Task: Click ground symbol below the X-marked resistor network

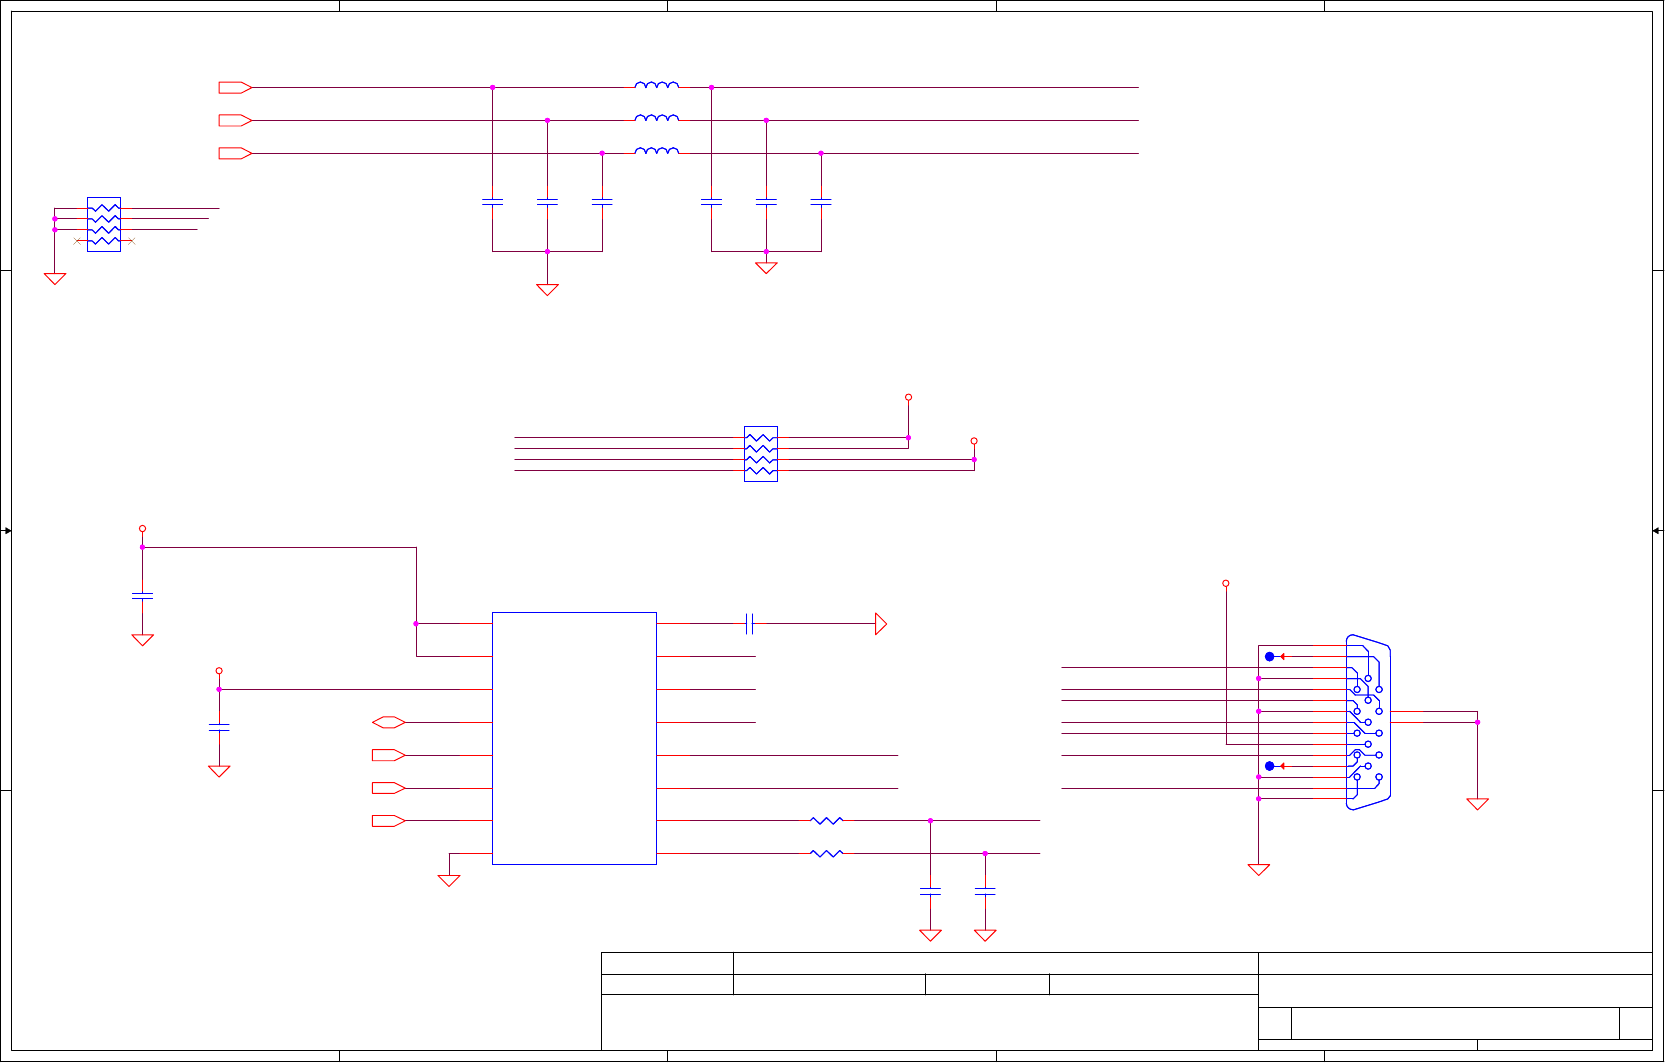Action: point(55,279)
